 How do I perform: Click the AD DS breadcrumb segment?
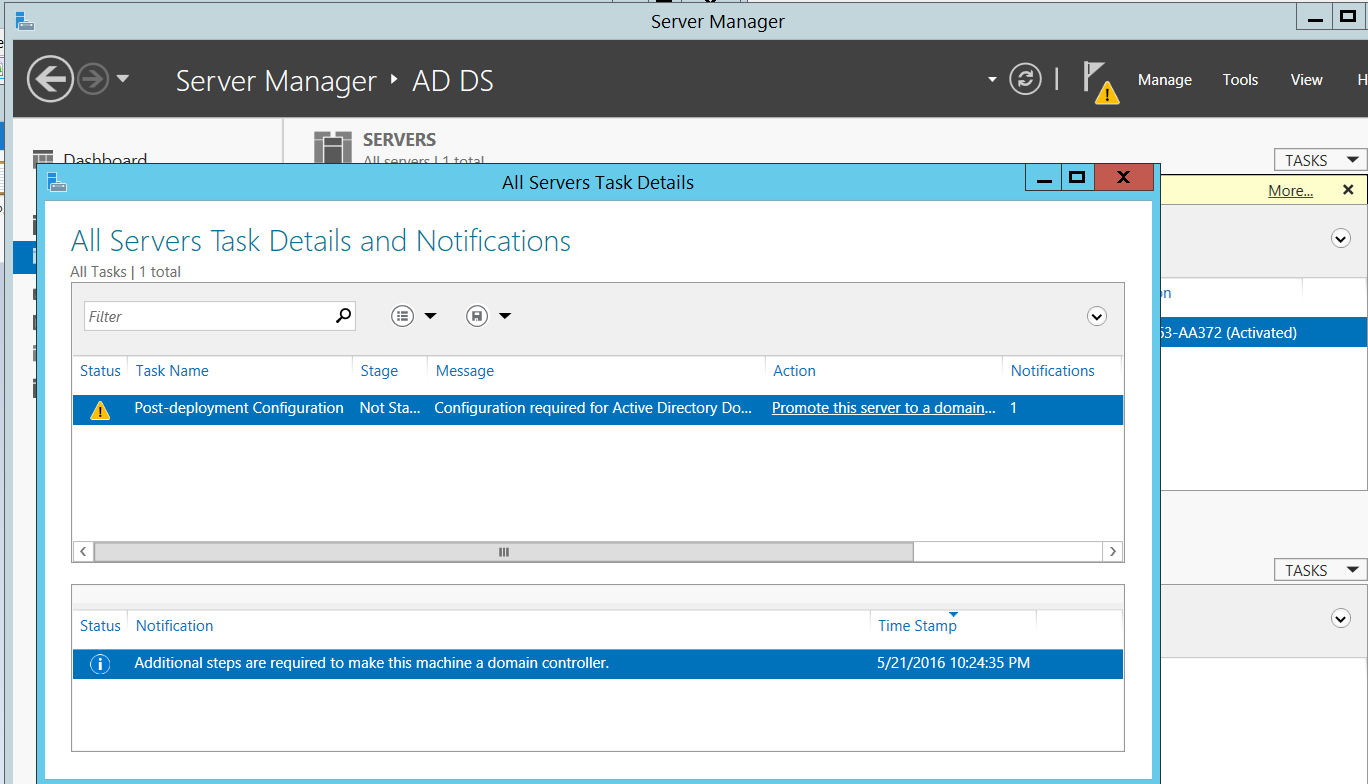pyautogui.click(x=453, y=81)
